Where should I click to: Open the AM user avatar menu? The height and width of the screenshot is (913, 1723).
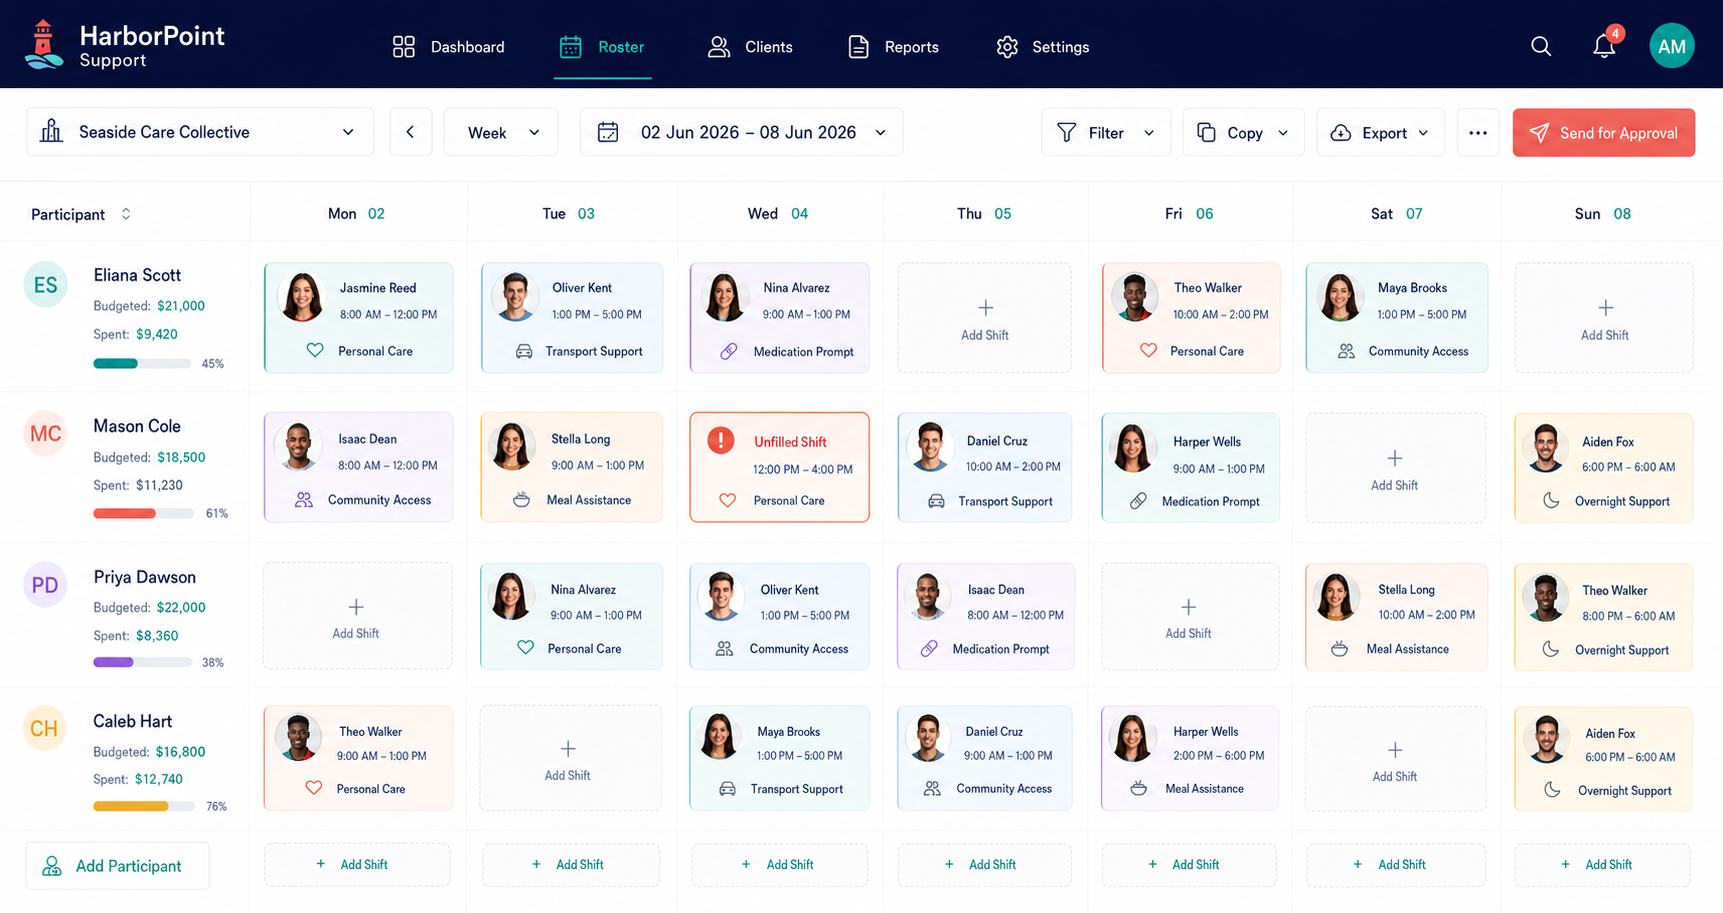1671,46
